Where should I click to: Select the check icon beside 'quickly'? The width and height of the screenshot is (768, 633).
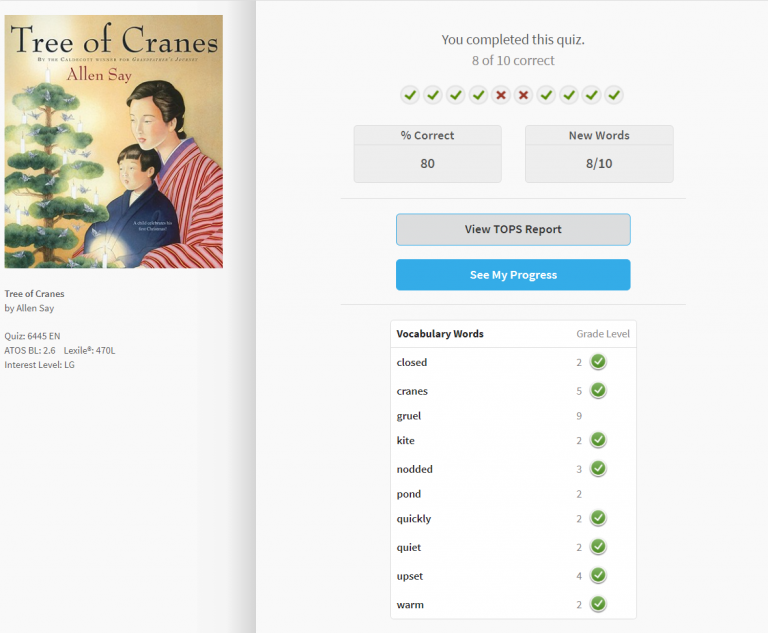pyautogui.click(x=598, y=518)
